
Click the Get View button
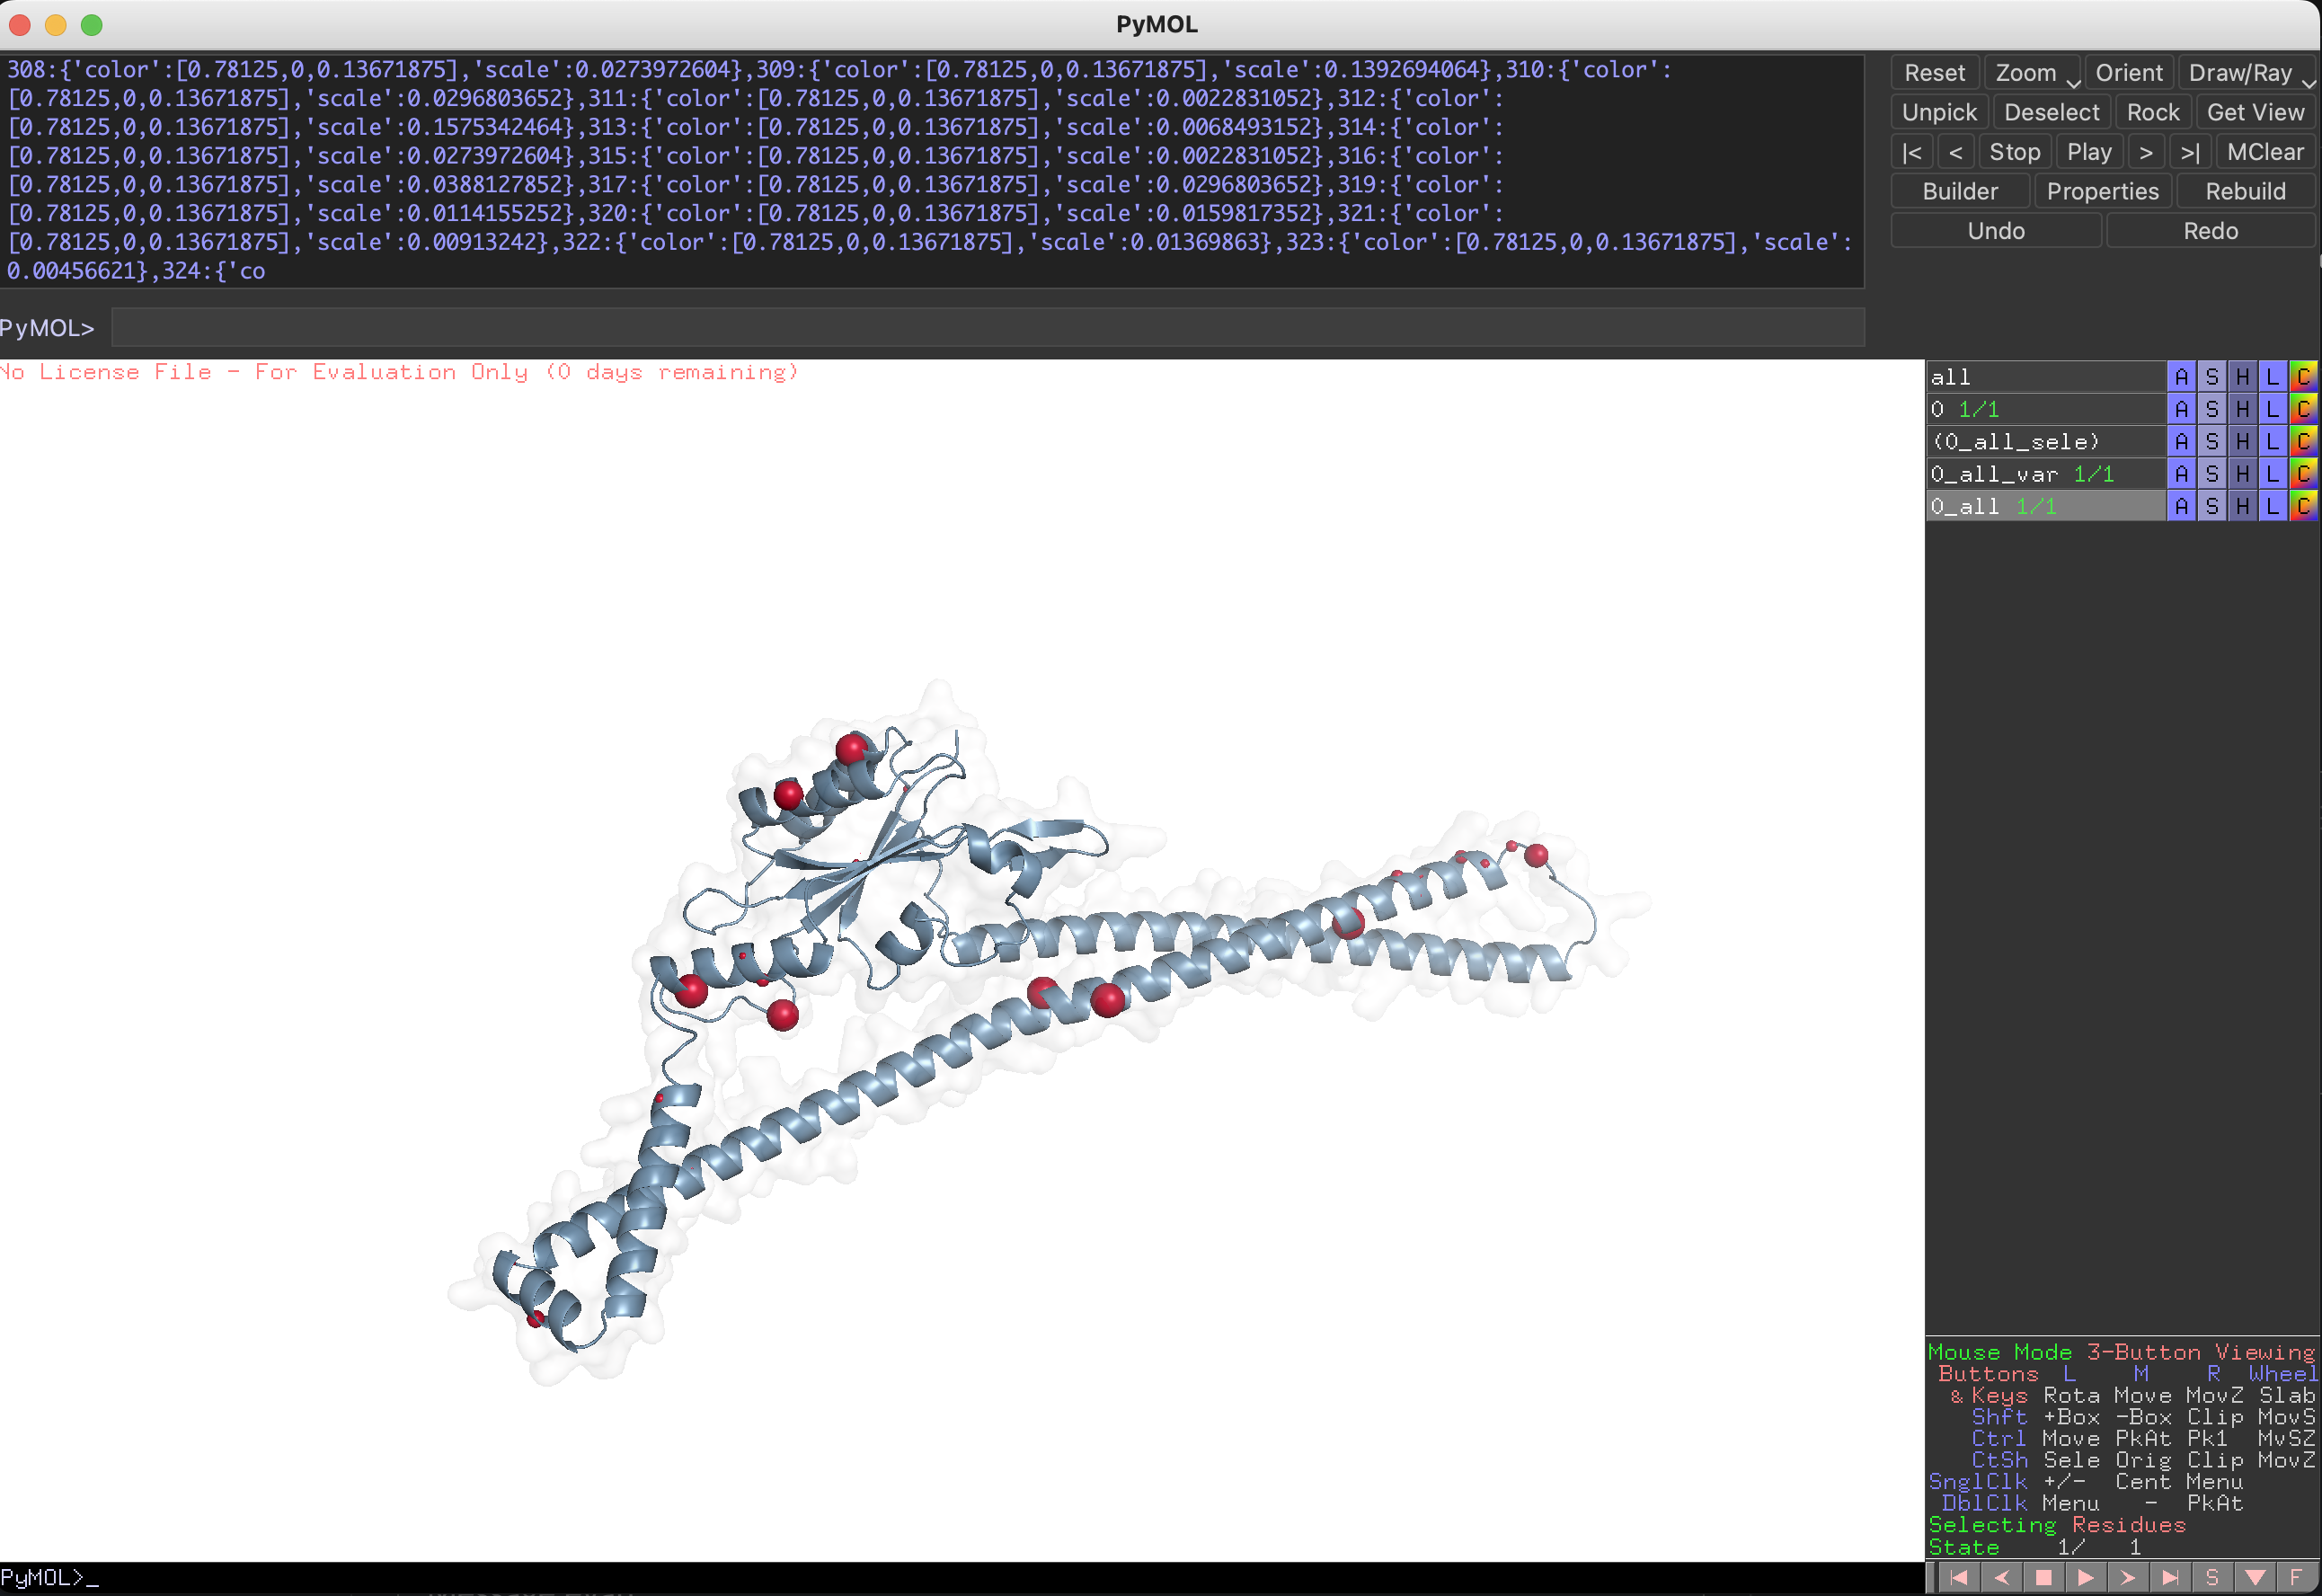2255,112
